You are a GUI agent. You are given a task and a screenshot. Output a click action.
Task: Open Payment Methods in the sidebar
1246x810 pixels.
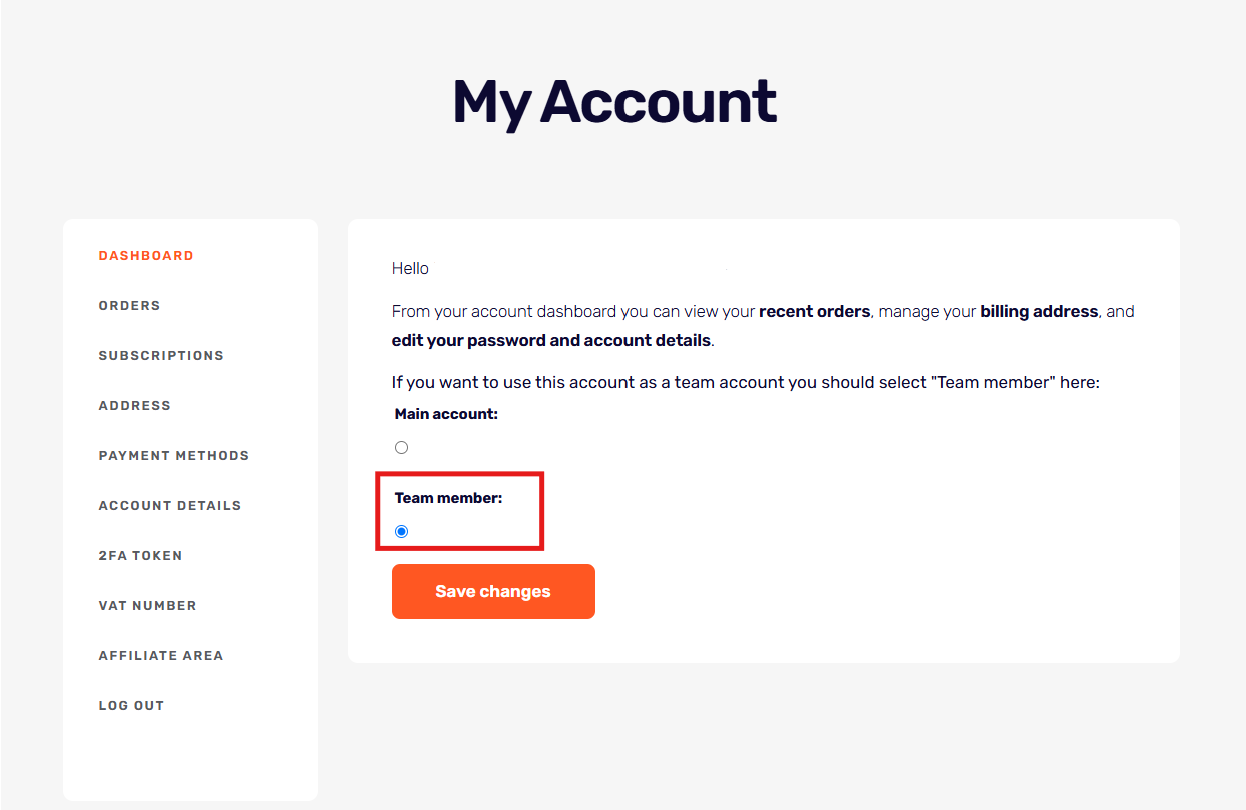point(173,456)
